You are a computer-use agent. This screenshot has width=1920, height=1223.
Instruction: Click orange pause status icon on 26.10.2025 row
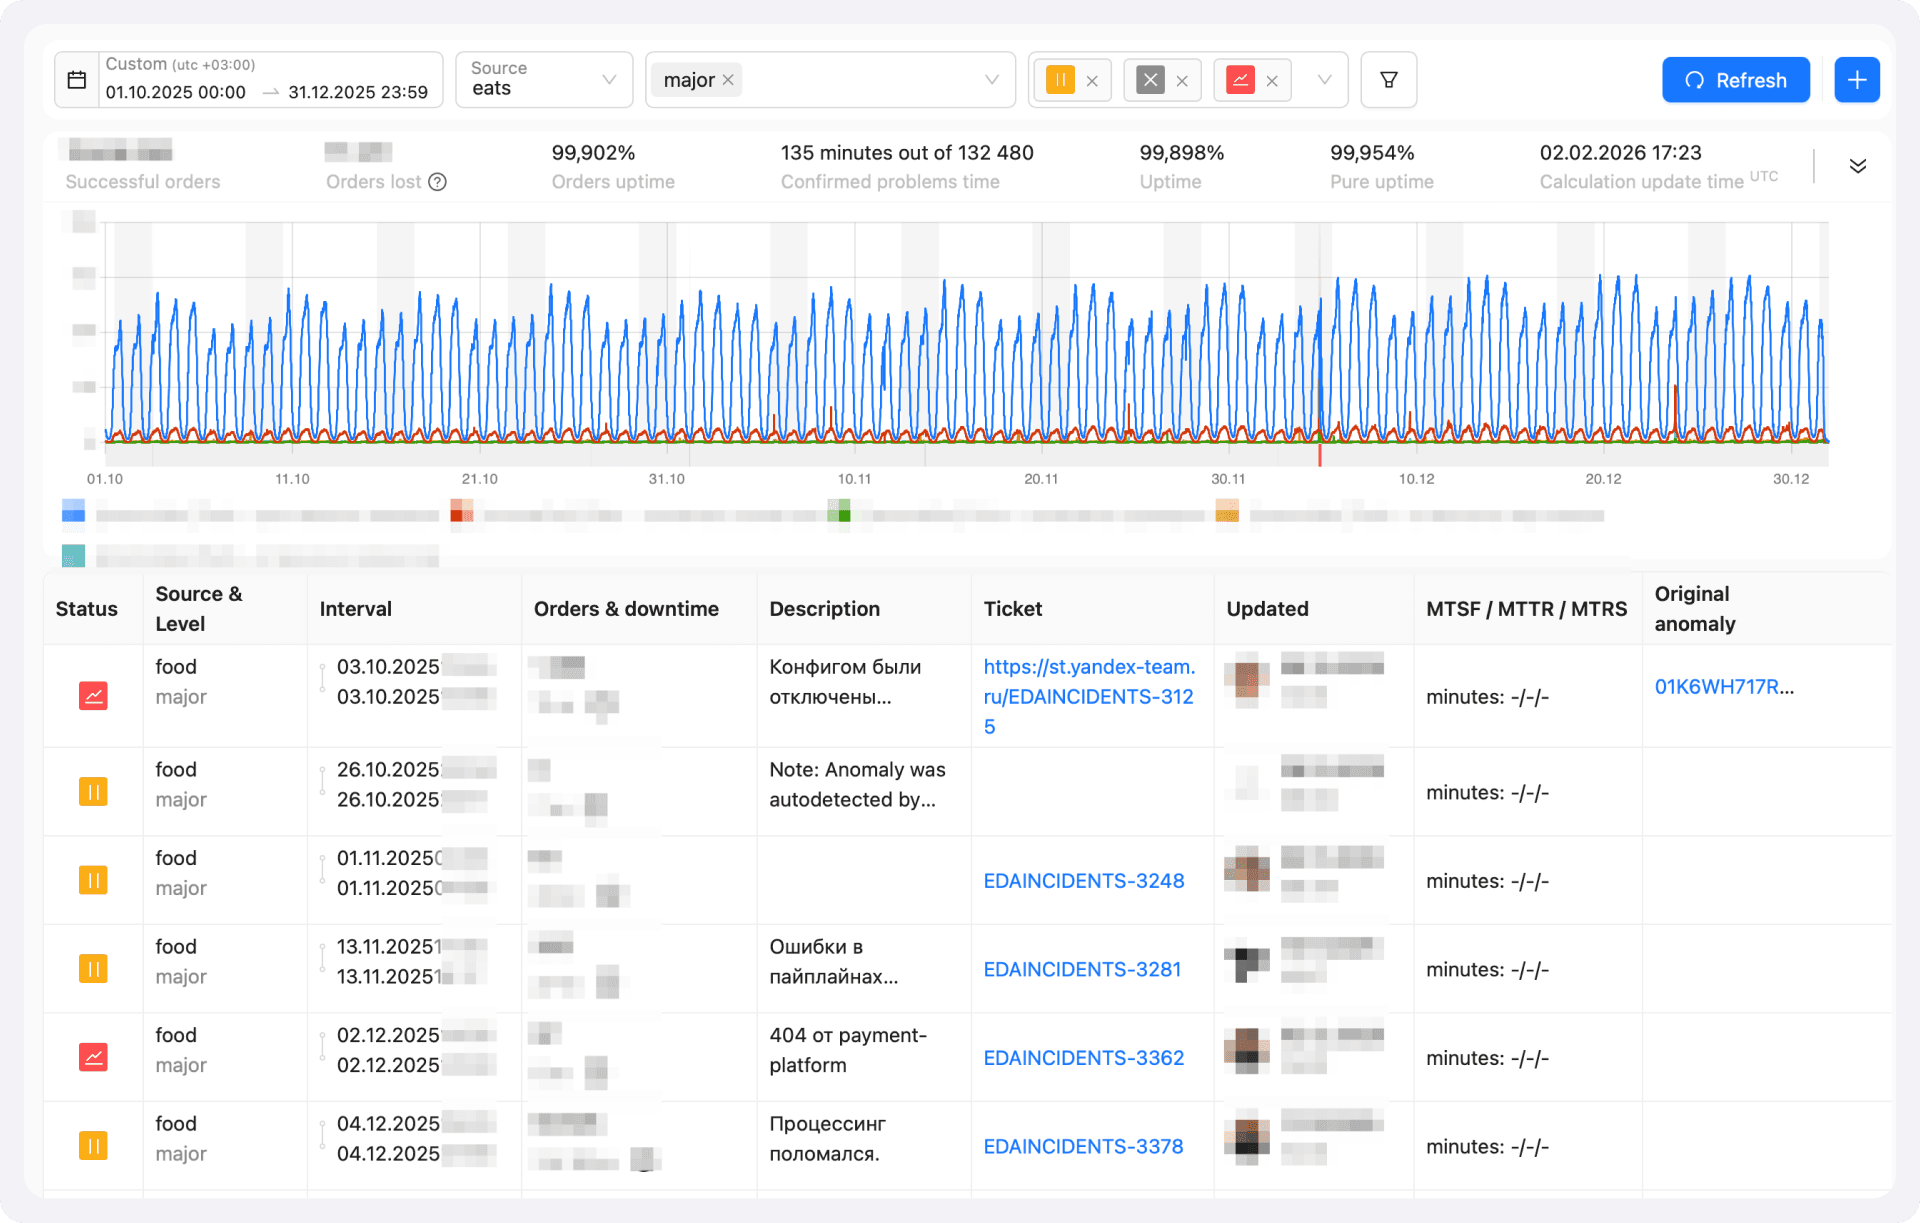(93, 792)
